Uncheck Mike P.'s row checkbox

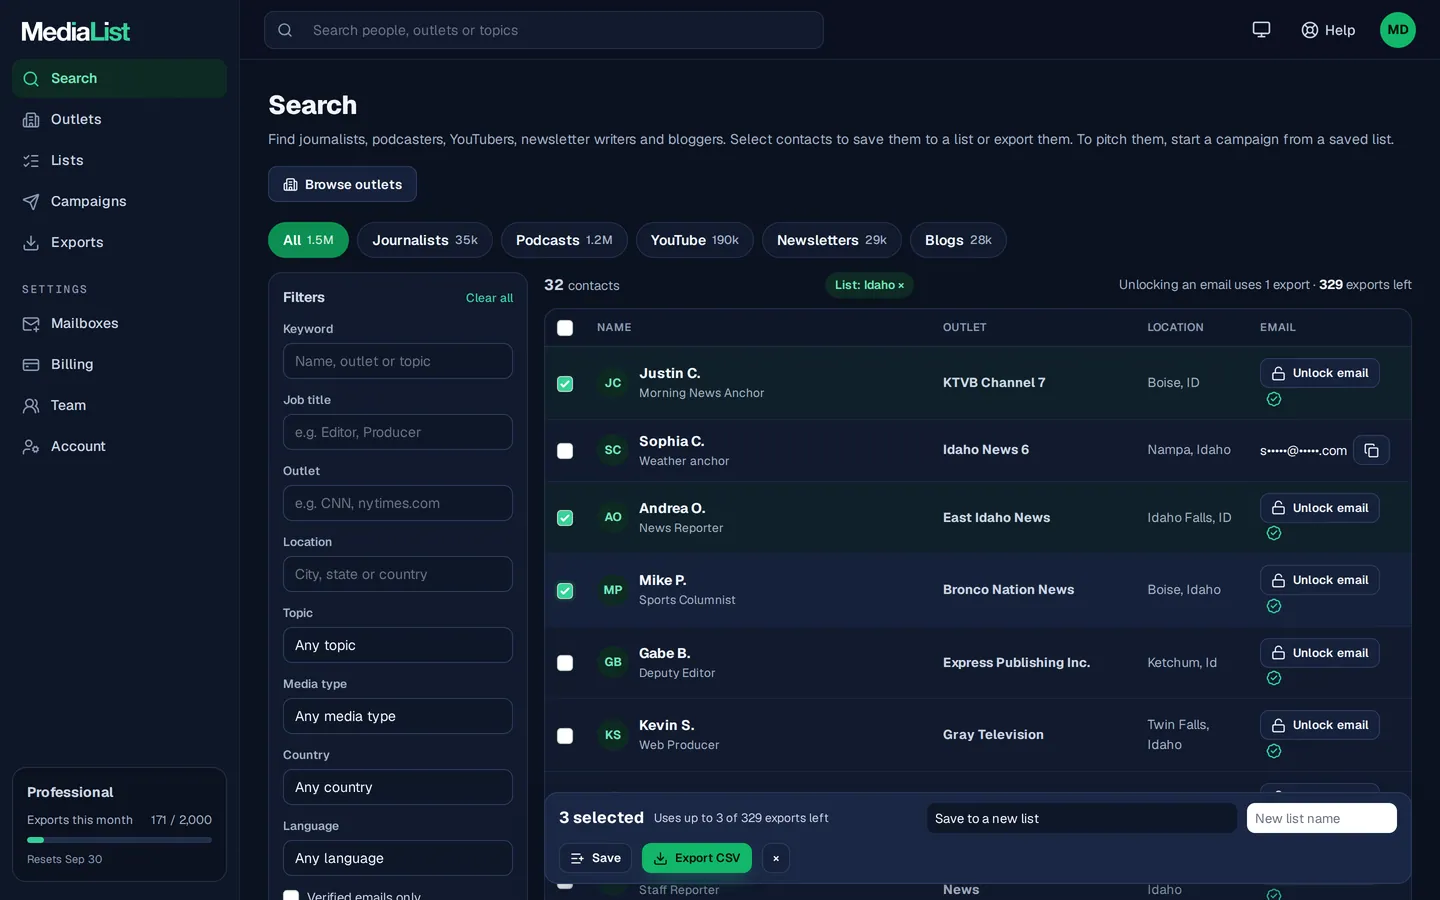[565, 591]
